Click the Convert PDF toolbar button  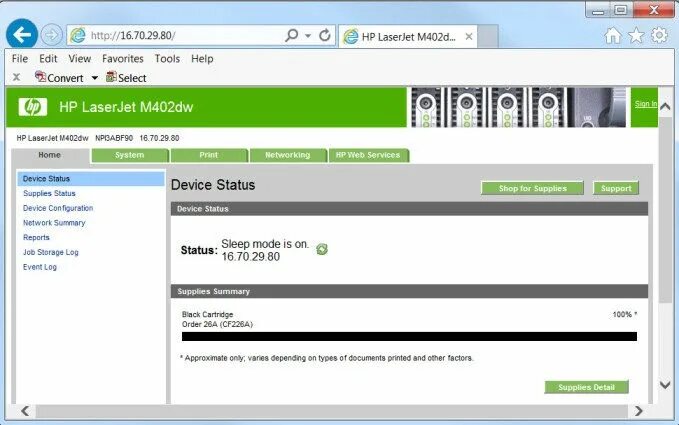pyautogui.click(x=59, y=78)
